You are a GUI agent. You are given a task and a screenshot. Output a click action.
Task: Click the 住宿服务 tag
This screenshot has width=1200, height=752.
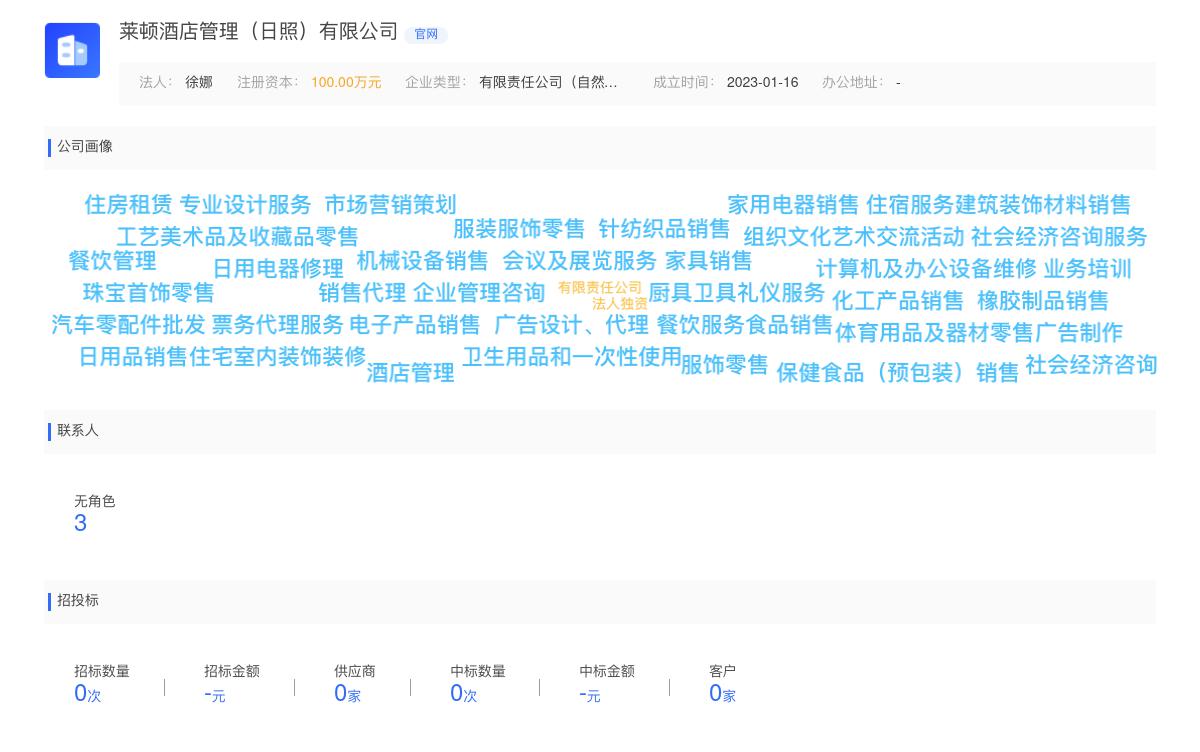(910, 205)
